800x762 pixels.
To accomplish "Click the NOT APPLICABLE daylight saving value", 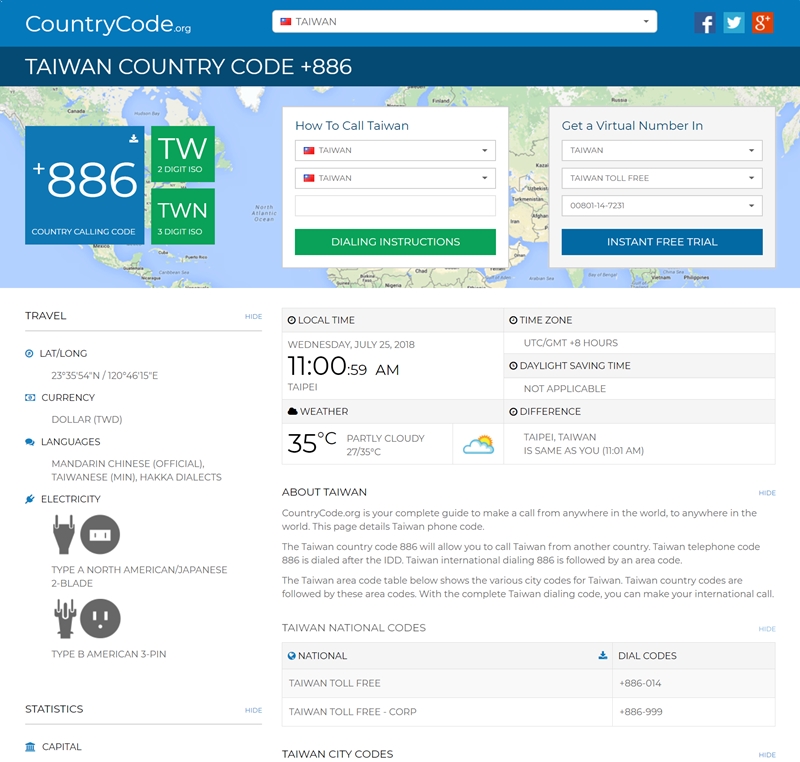I will point(565,389).
